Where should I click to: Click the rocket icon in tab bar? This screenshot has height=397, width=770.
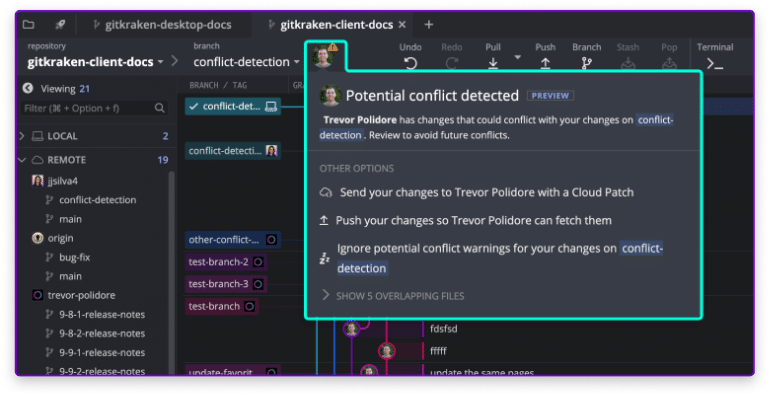click(60, 25)
